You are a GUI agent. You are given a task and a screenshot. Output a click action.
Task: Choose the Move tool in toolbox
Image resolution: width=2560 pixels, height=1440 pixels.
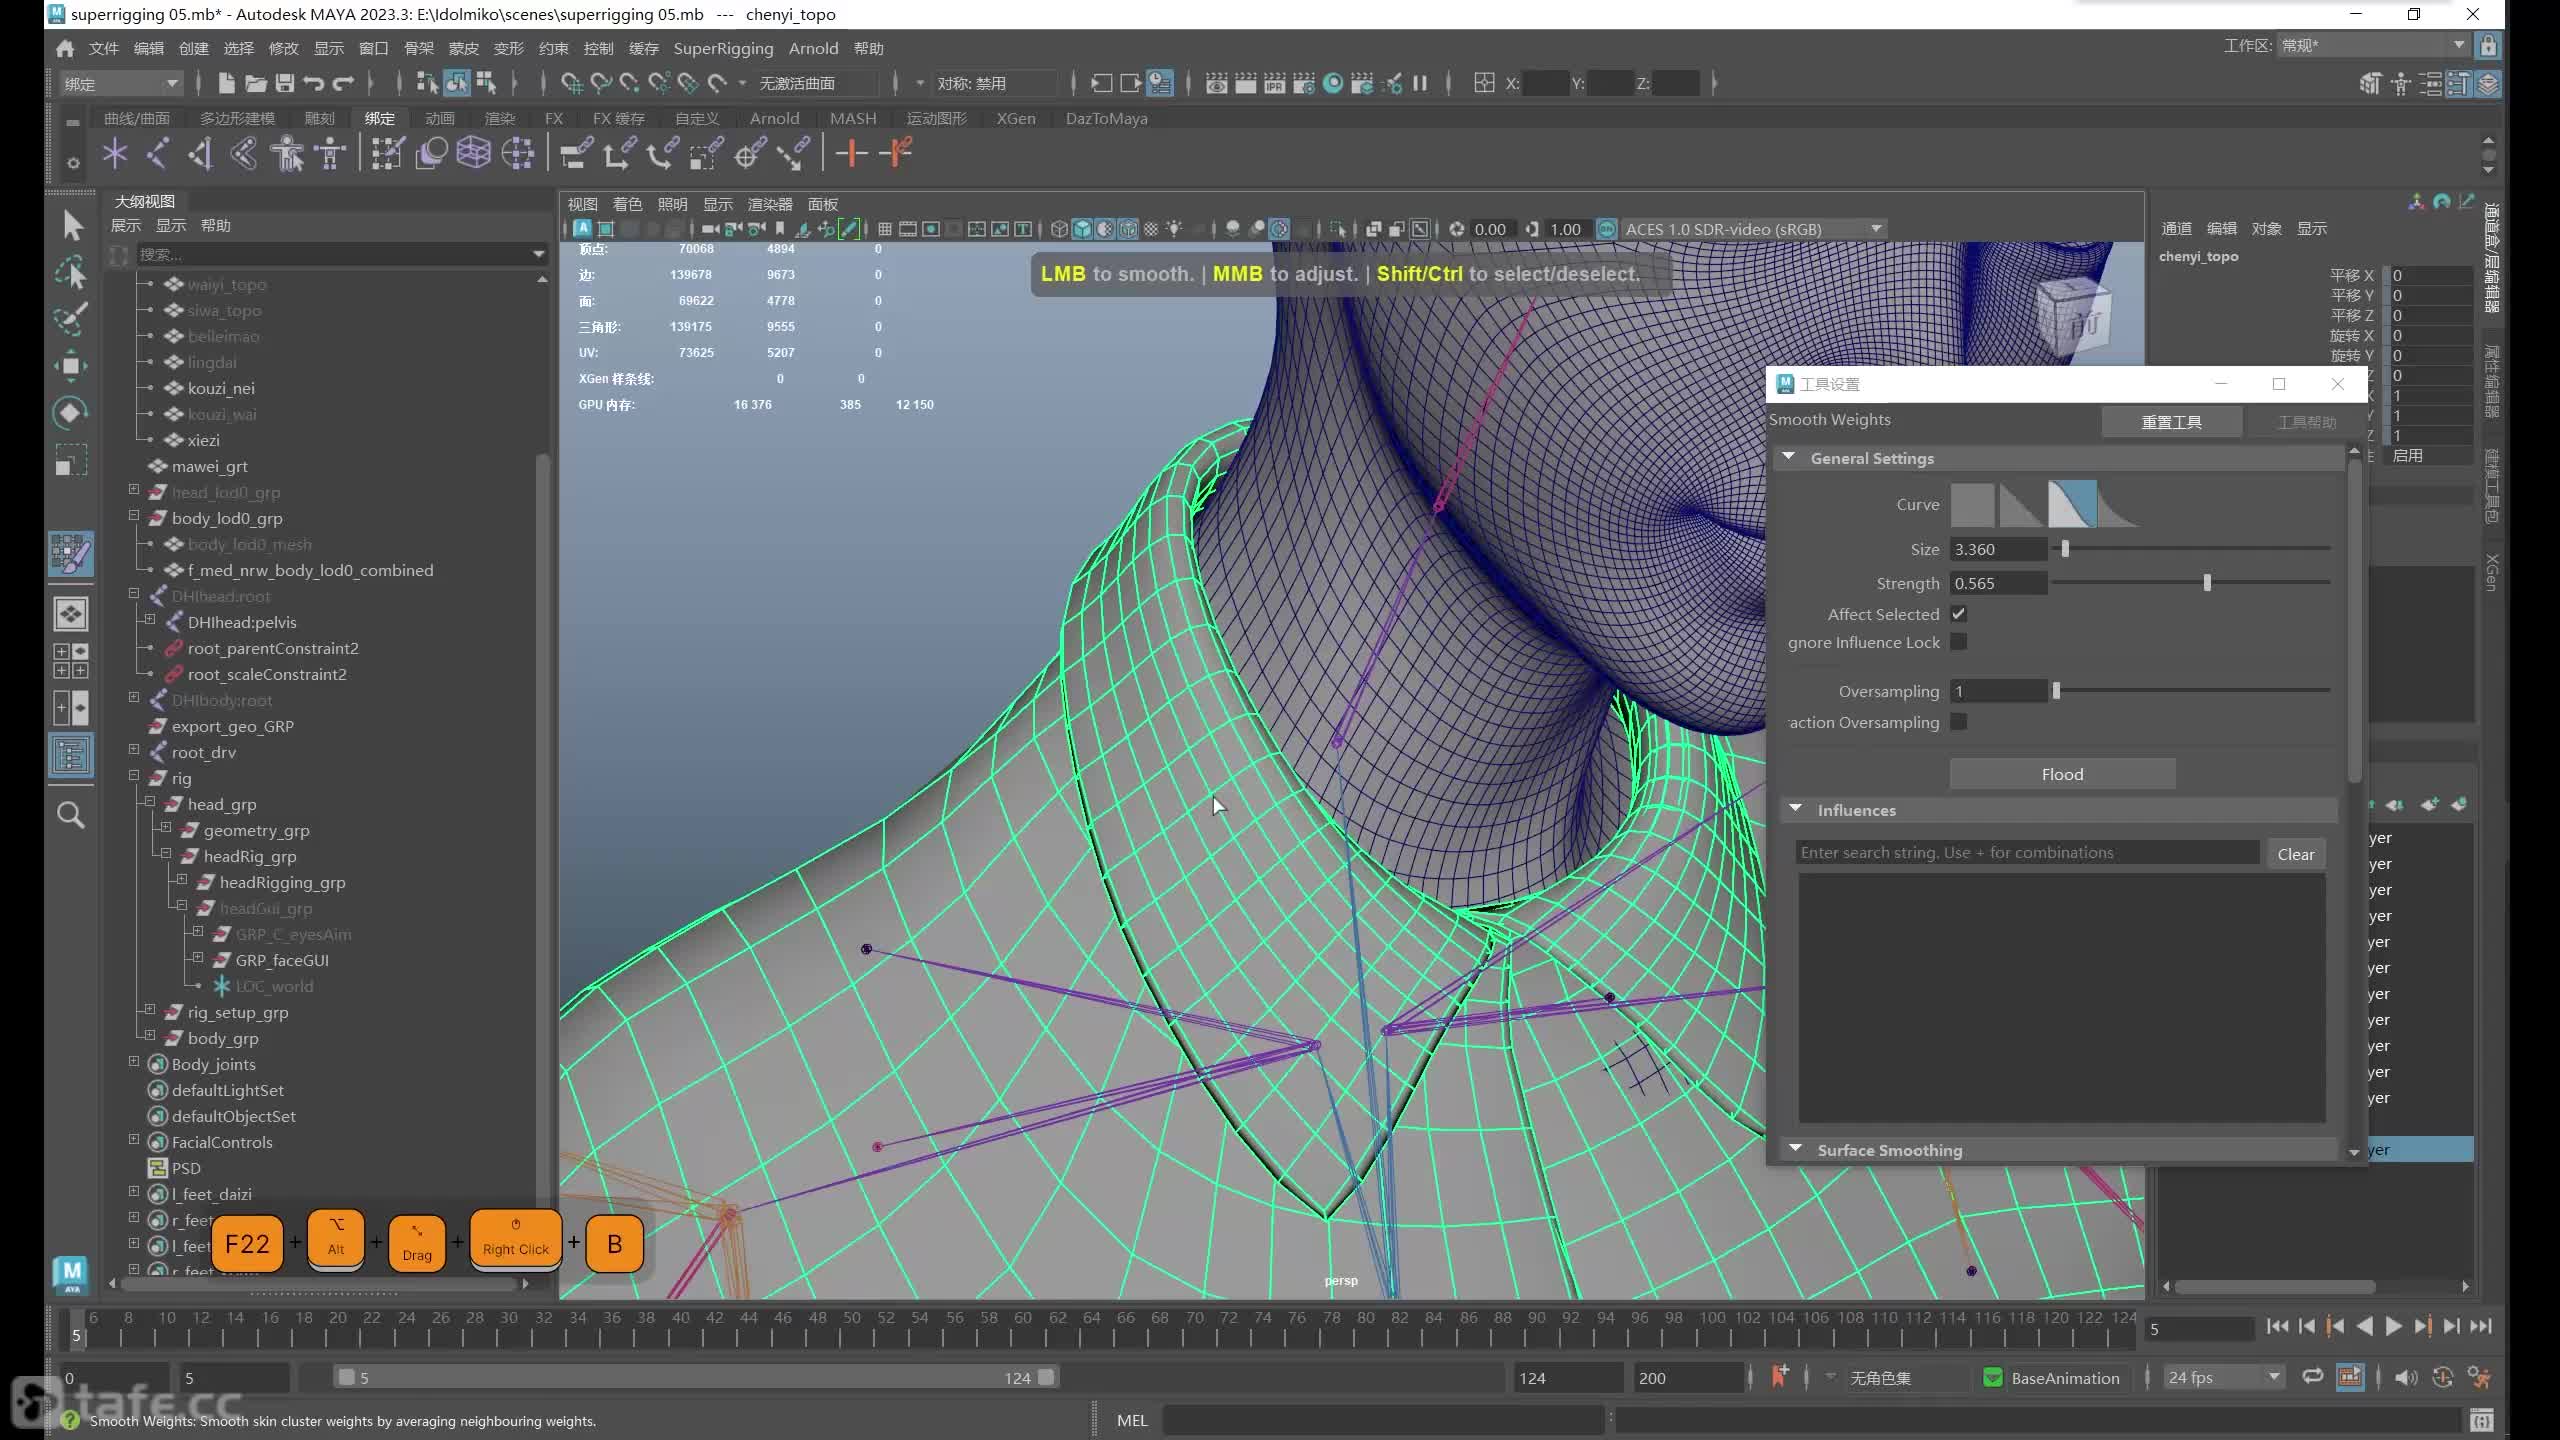point(71,365)
